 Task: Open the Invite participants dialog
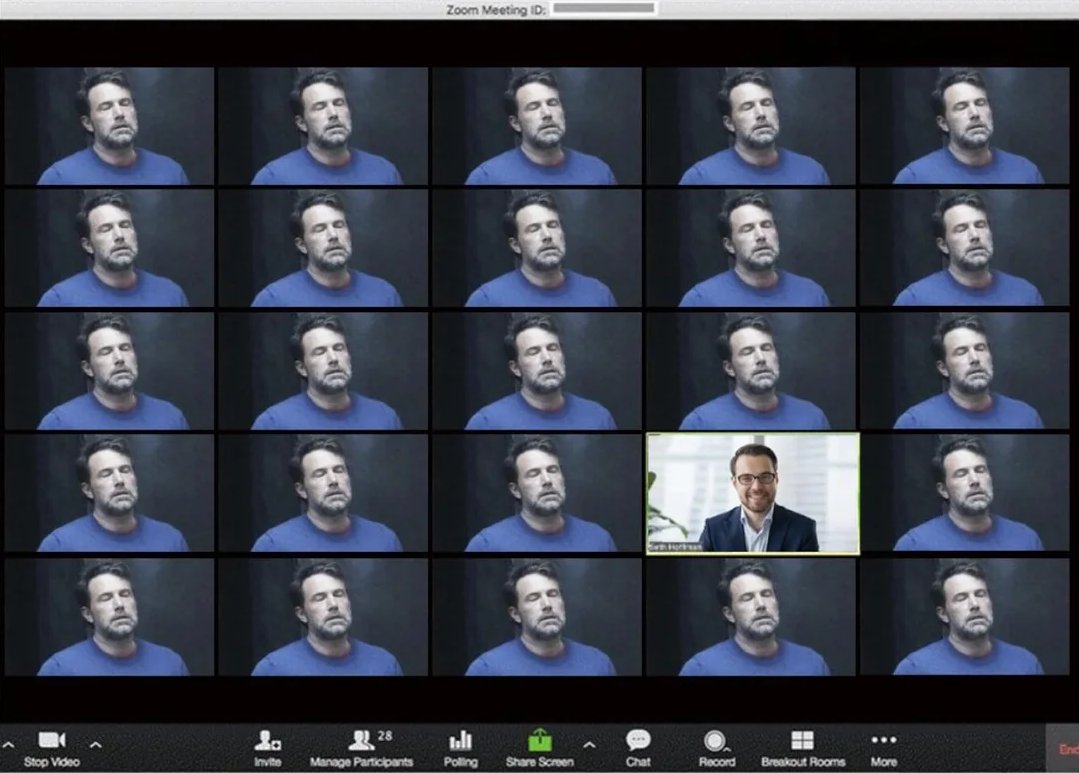click(x=267, y=748)
